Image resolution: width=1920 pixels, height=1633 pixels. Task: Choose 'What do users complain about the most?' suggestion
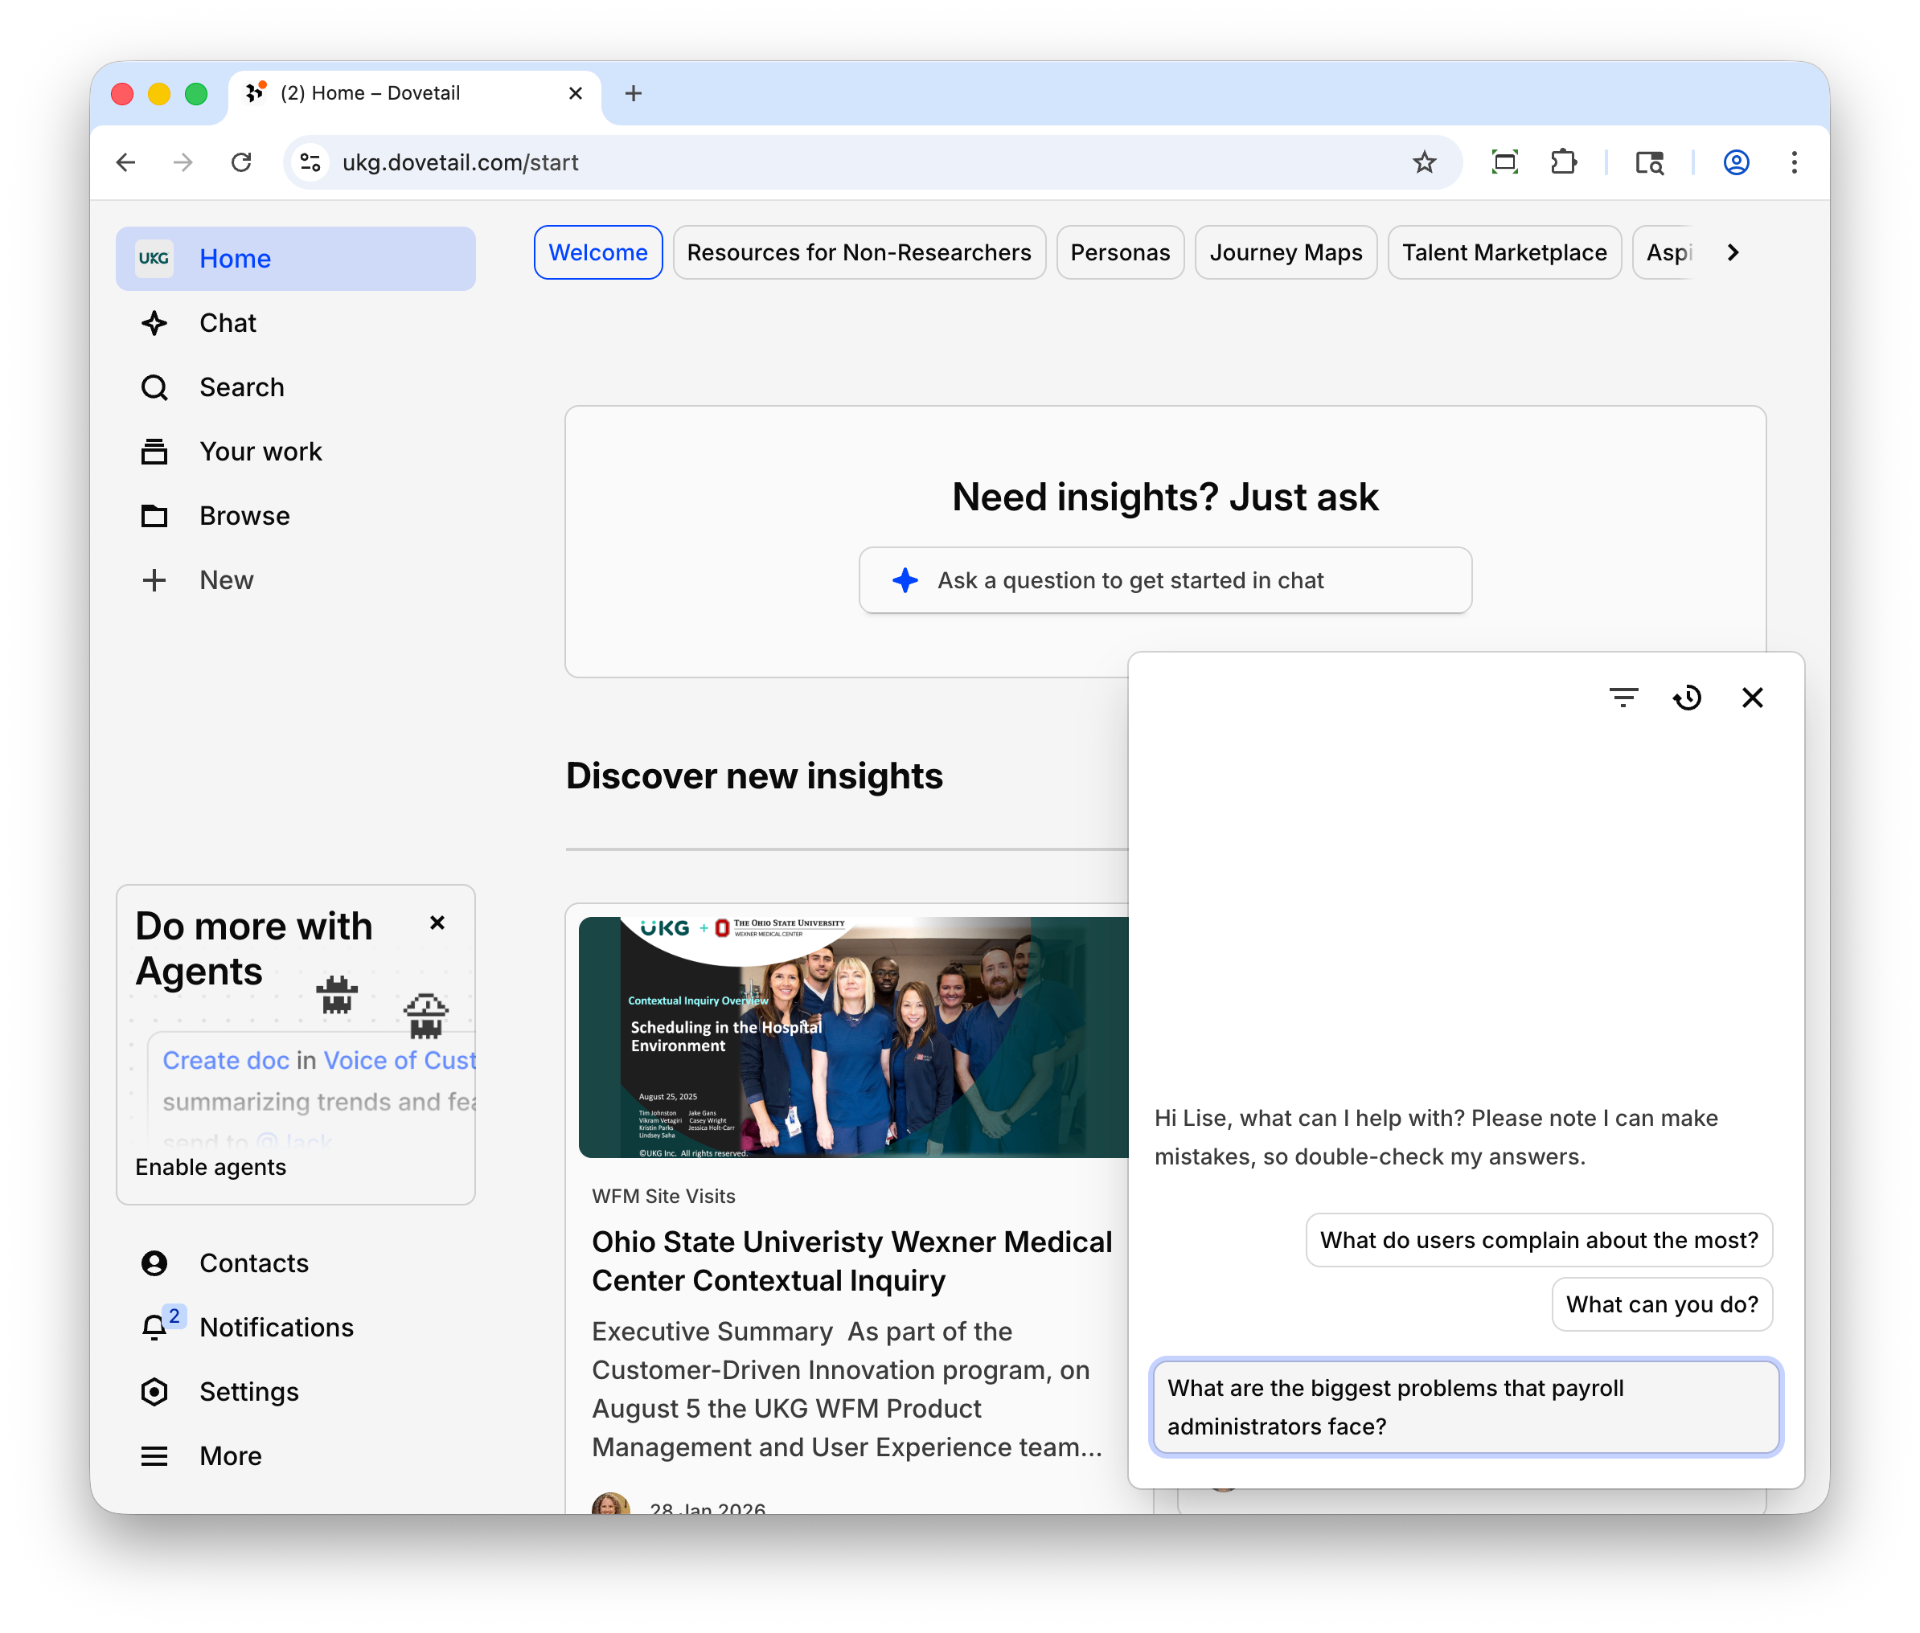click(1539, 1240)
